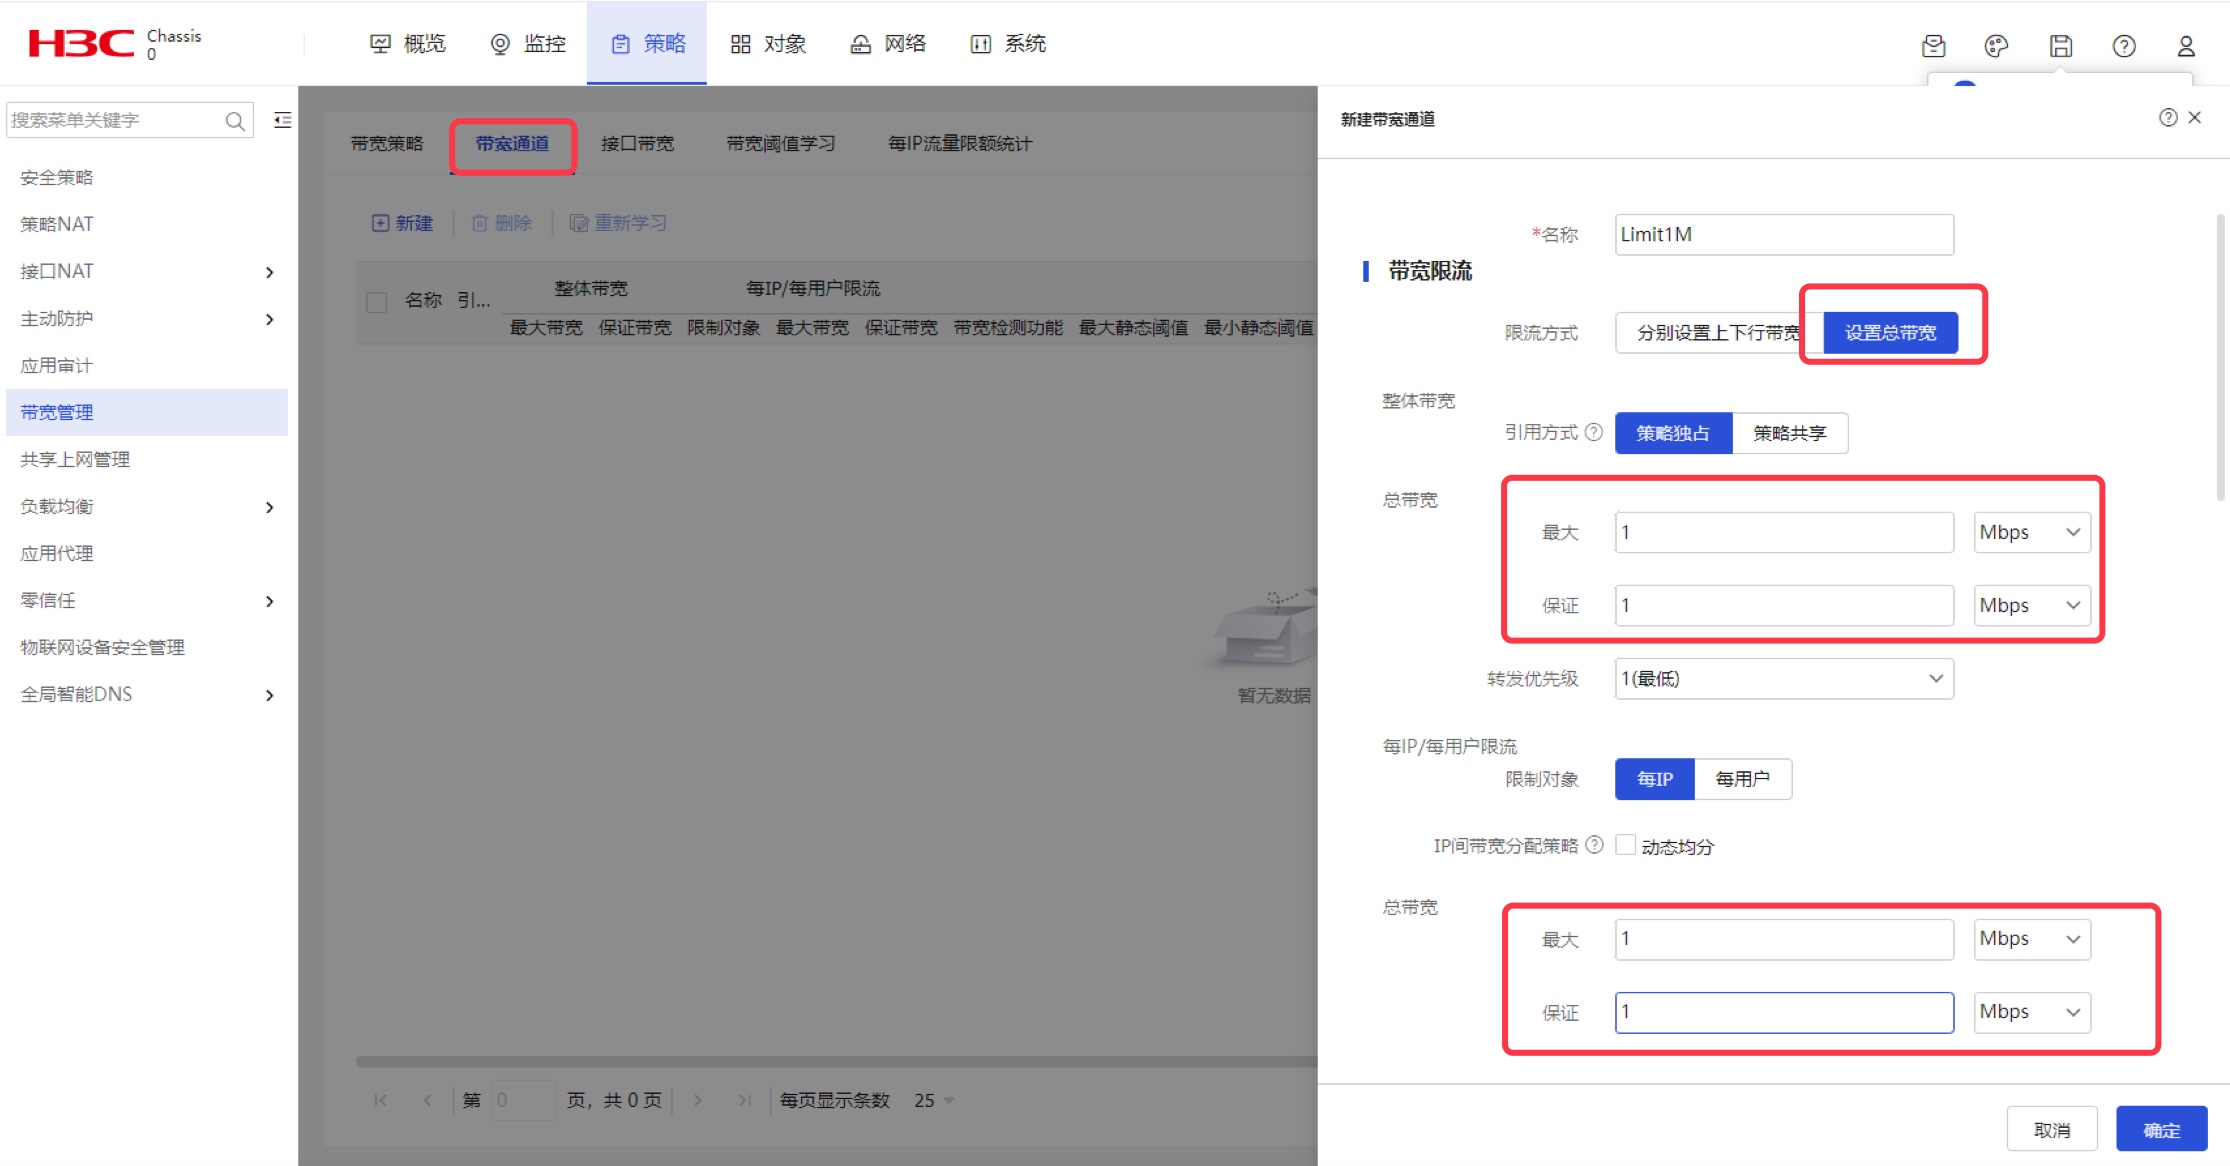
Task: Switch to the 每IP流量限额统计 tab
Action: click(960, 143)
